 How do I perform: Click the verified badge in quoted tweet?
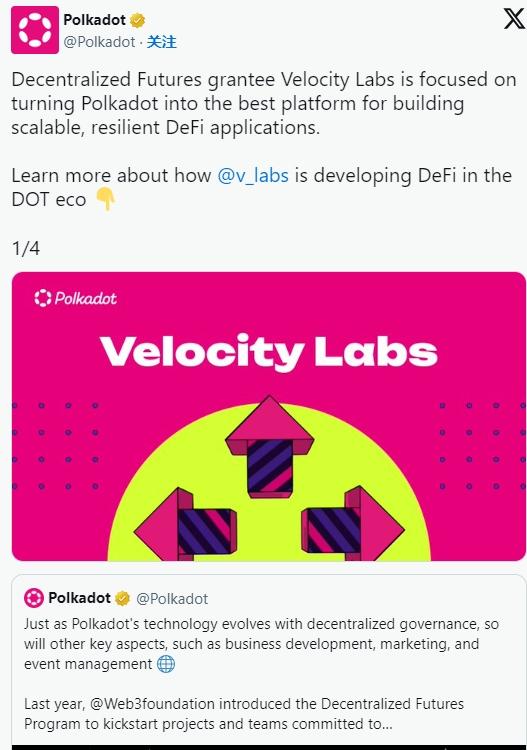point(122,598)
